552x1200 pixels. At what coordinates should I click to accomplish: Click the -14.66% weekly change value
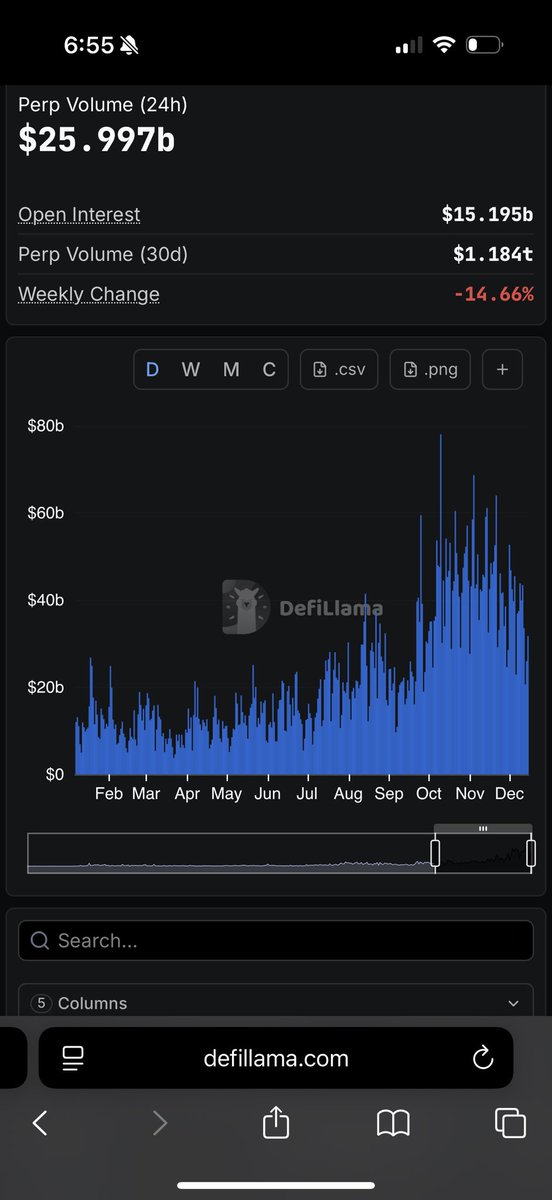[x=493, y=294]
